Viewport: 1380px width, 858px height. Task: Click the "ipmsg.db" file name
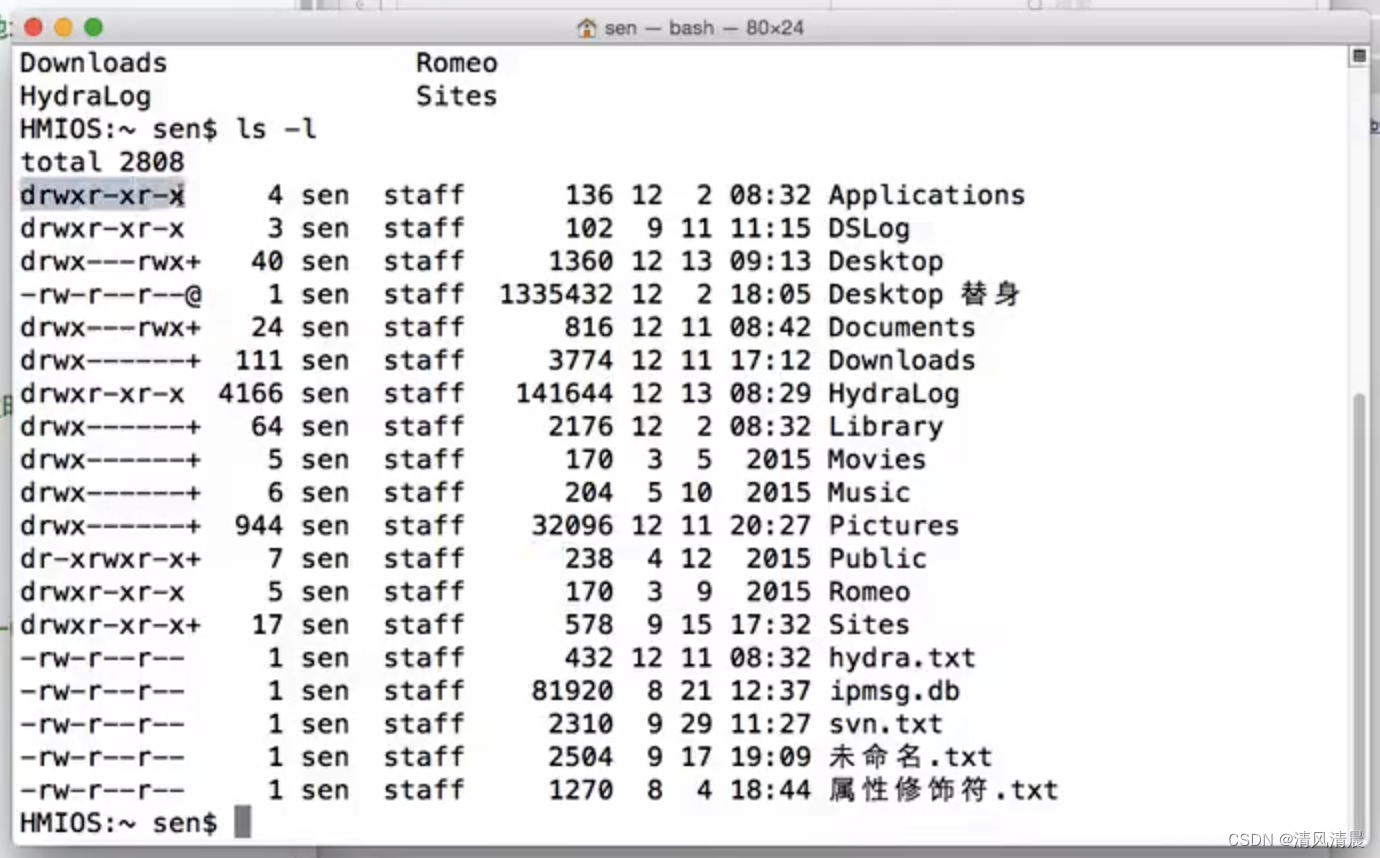pos(893,690)
